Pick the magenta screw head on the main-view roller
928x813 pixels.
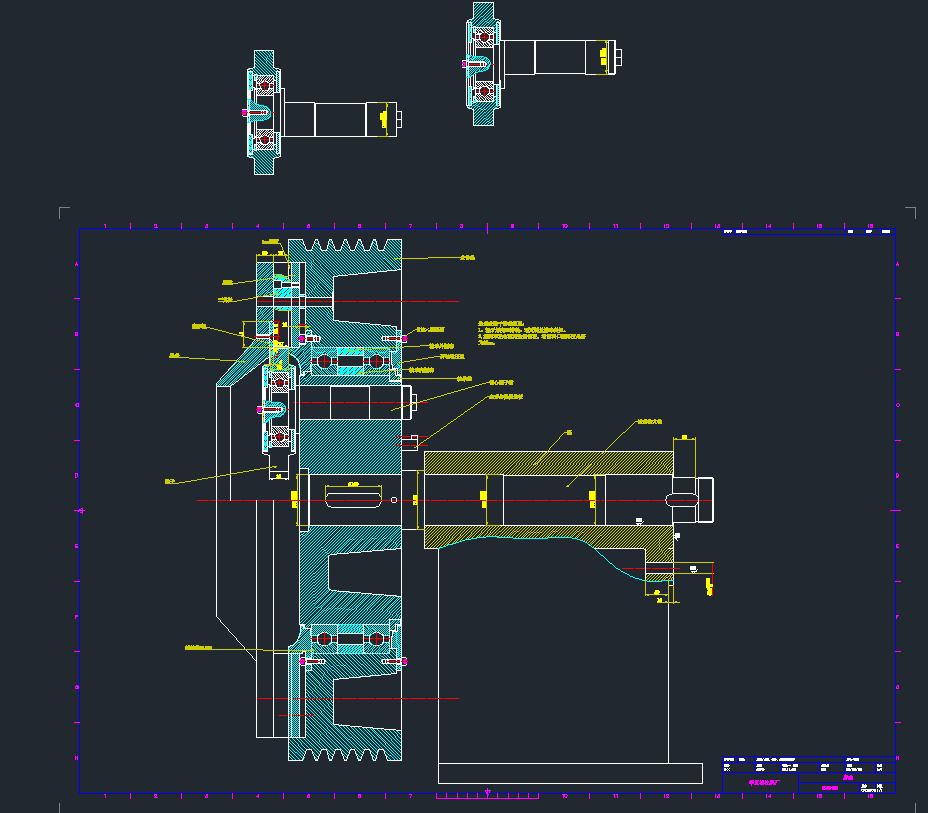tap(259, 409)
